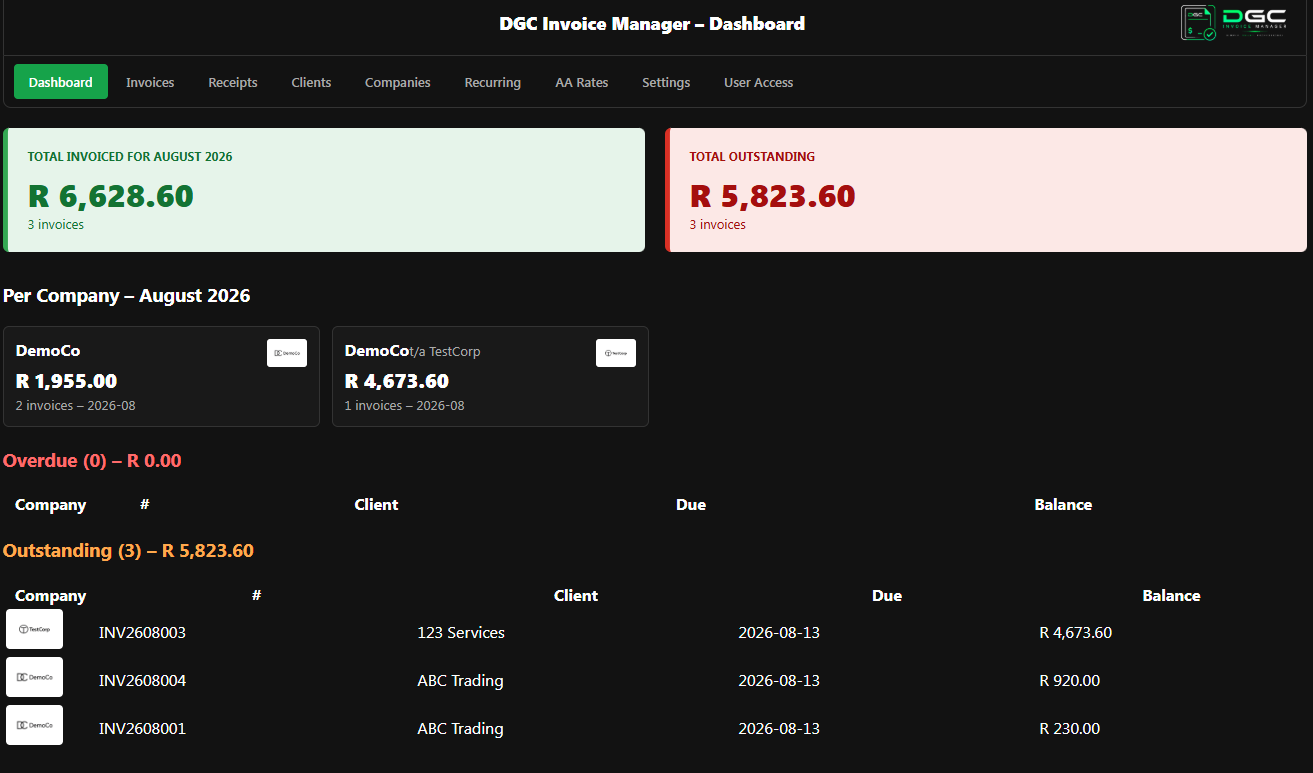Click "2 invoices – 2026-08" text
Viewport: 1313px width, 773px height.
click(x=76, y=406)
